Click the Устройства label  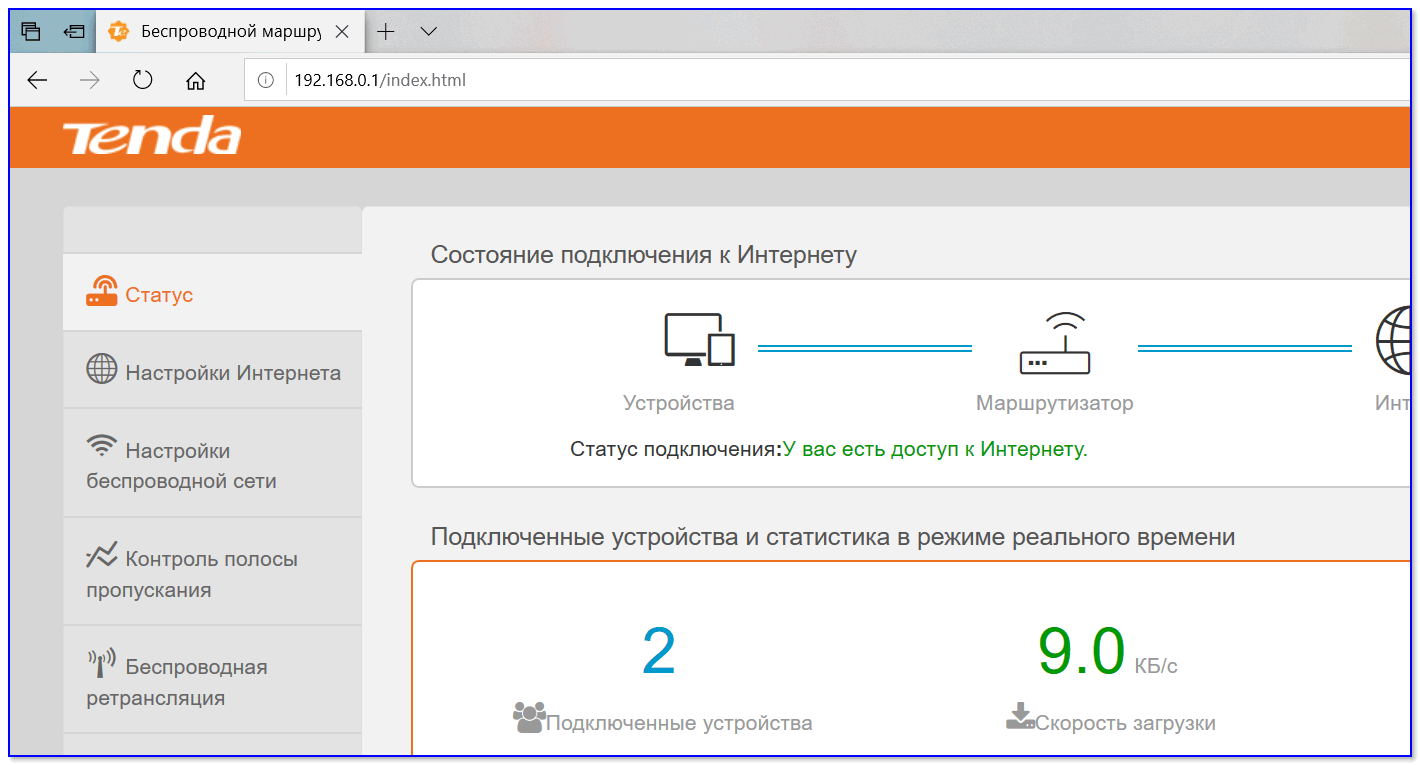tap(678, 403)
